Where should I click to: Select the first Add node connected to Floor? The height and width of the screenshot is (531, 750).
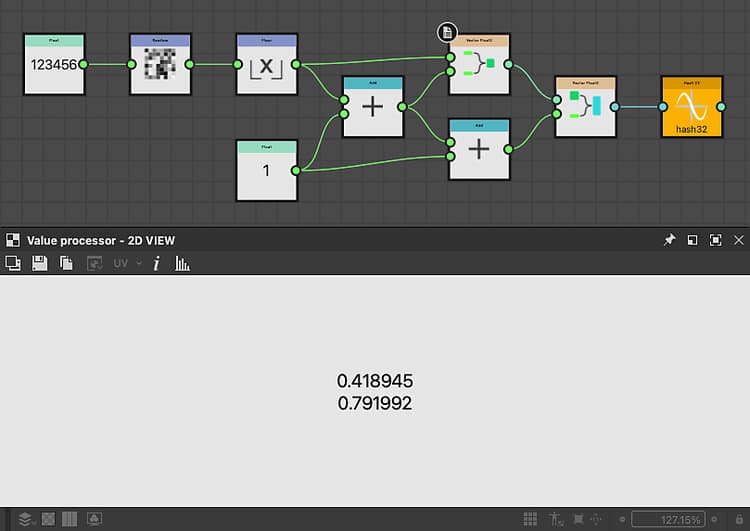coord(373,107)
